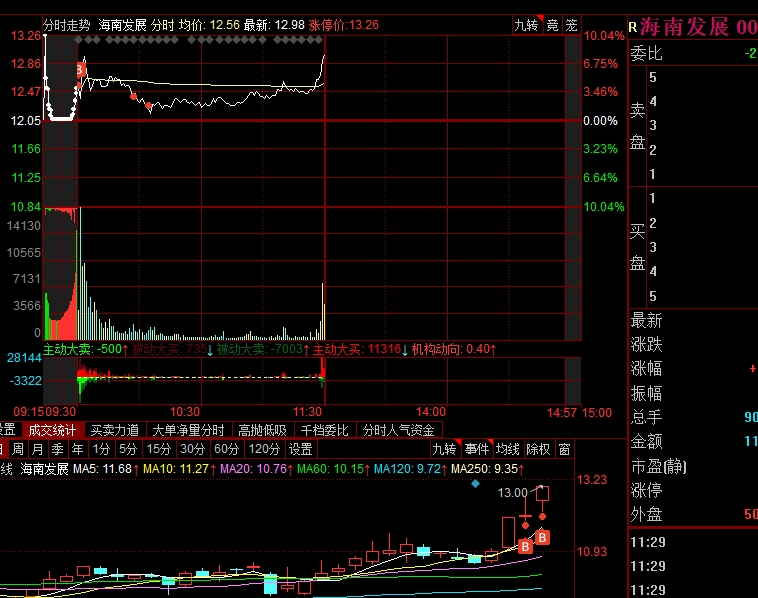This screenshot has height=598, width=758.
Task: Click the 分时走势 title label
Action: pyautogui.click(x=67, y=25)
